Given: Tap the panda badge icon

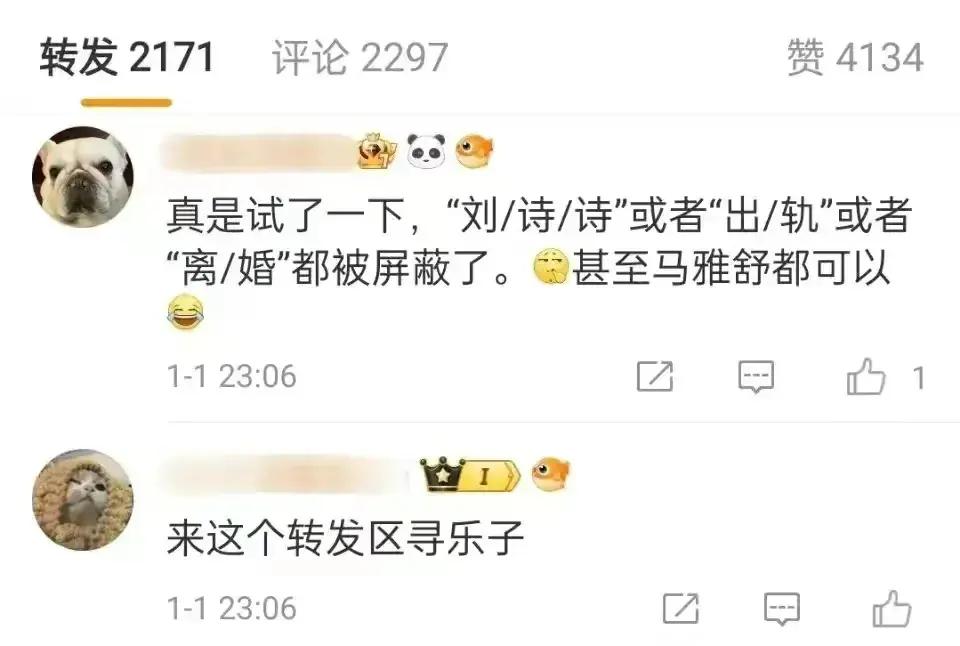Looking at the screenshot, I should coord(426,151).
